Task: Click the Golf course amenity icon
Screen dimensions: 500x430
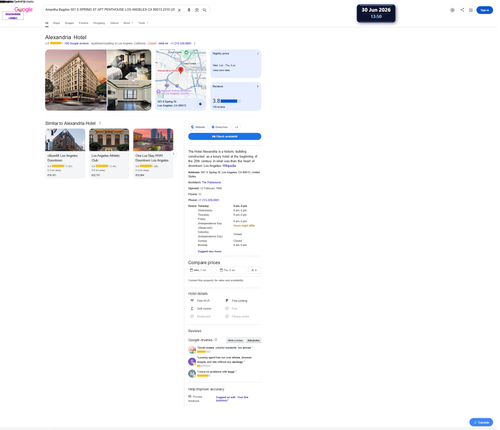Action: pos(192,309)
